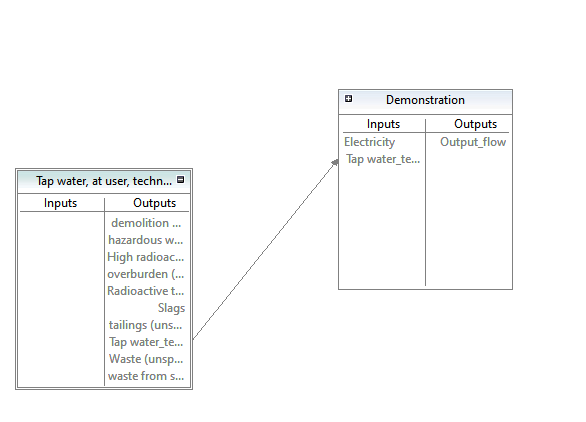Screen dimensions: 586x422
Task: Select the Slags output flow
Action: [x=171, y=308]
